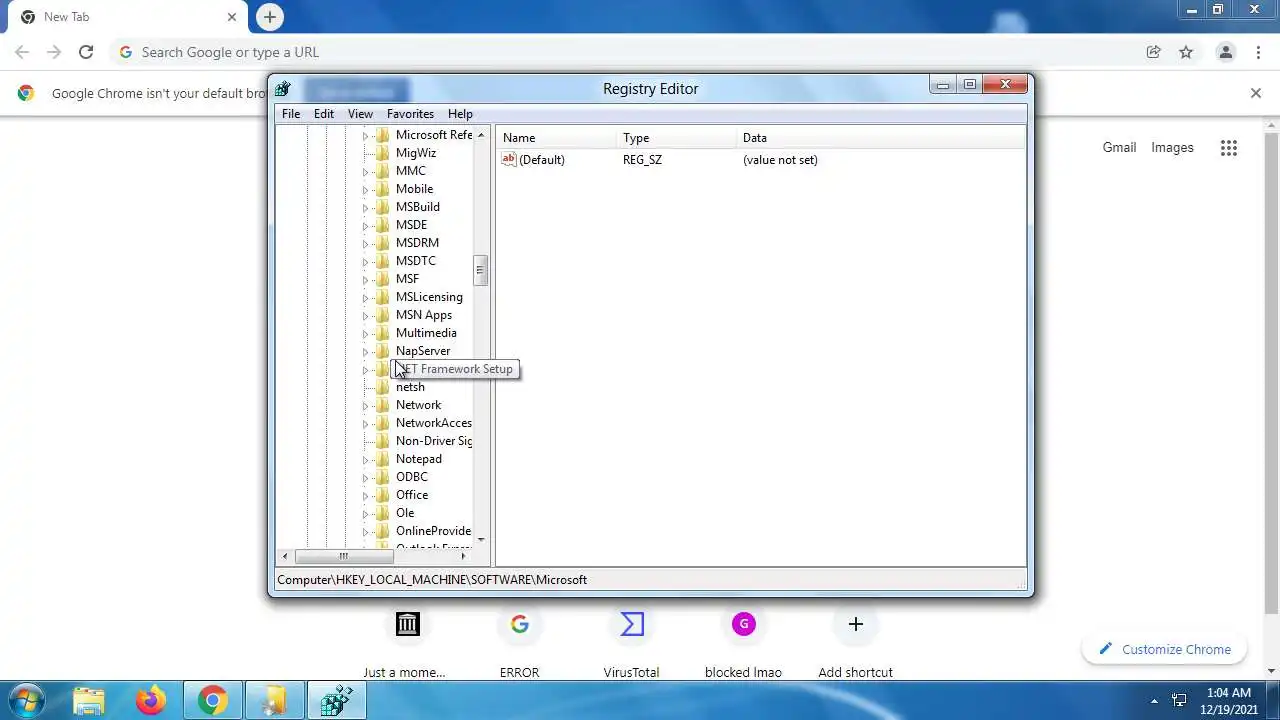Click the tree scroll up arrow
Viewport: 1280px width, 720px height.
click(x=481, y=135)
